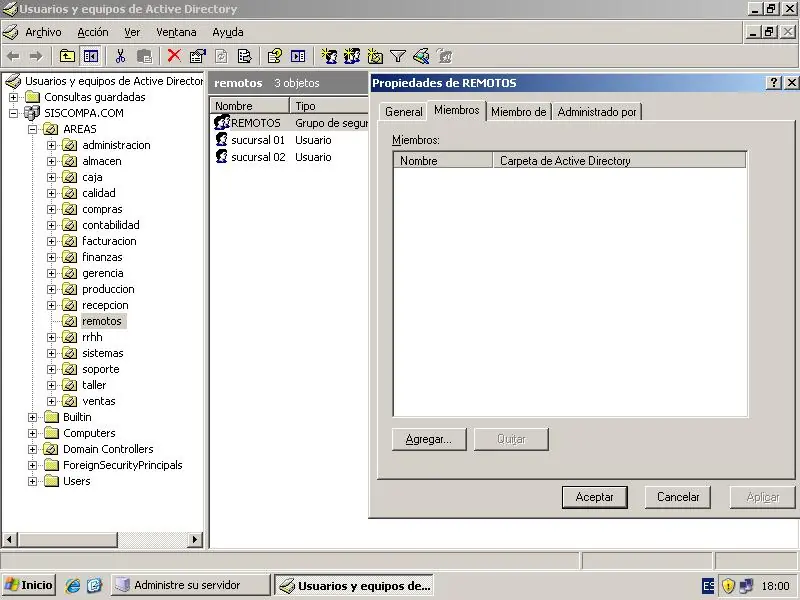Viewport: 800px width, 600px height.
Task: Click the Agregar... button
Action: (x=429, y=439)
